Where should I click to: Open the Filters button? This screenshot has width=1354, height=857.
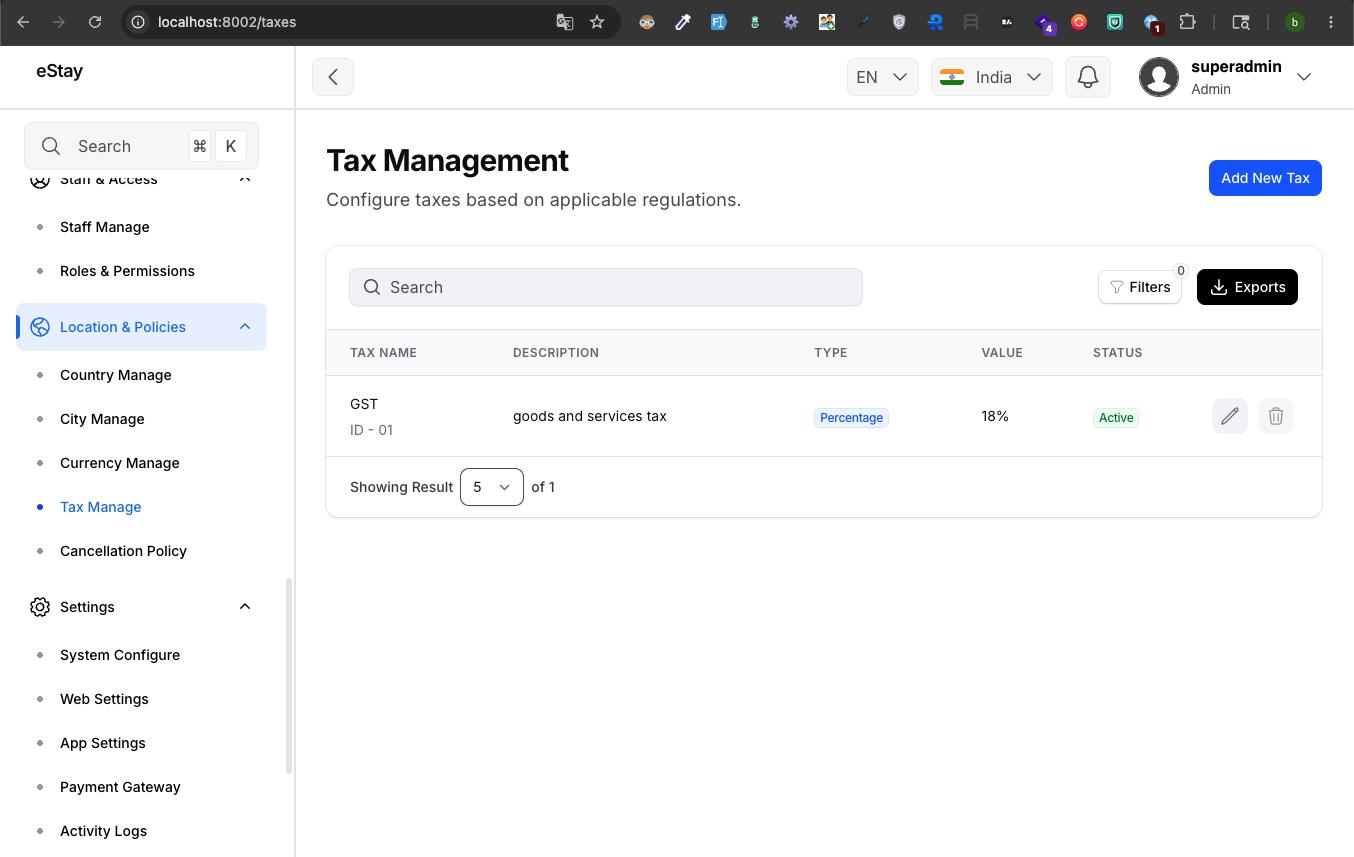[1140, 287]
